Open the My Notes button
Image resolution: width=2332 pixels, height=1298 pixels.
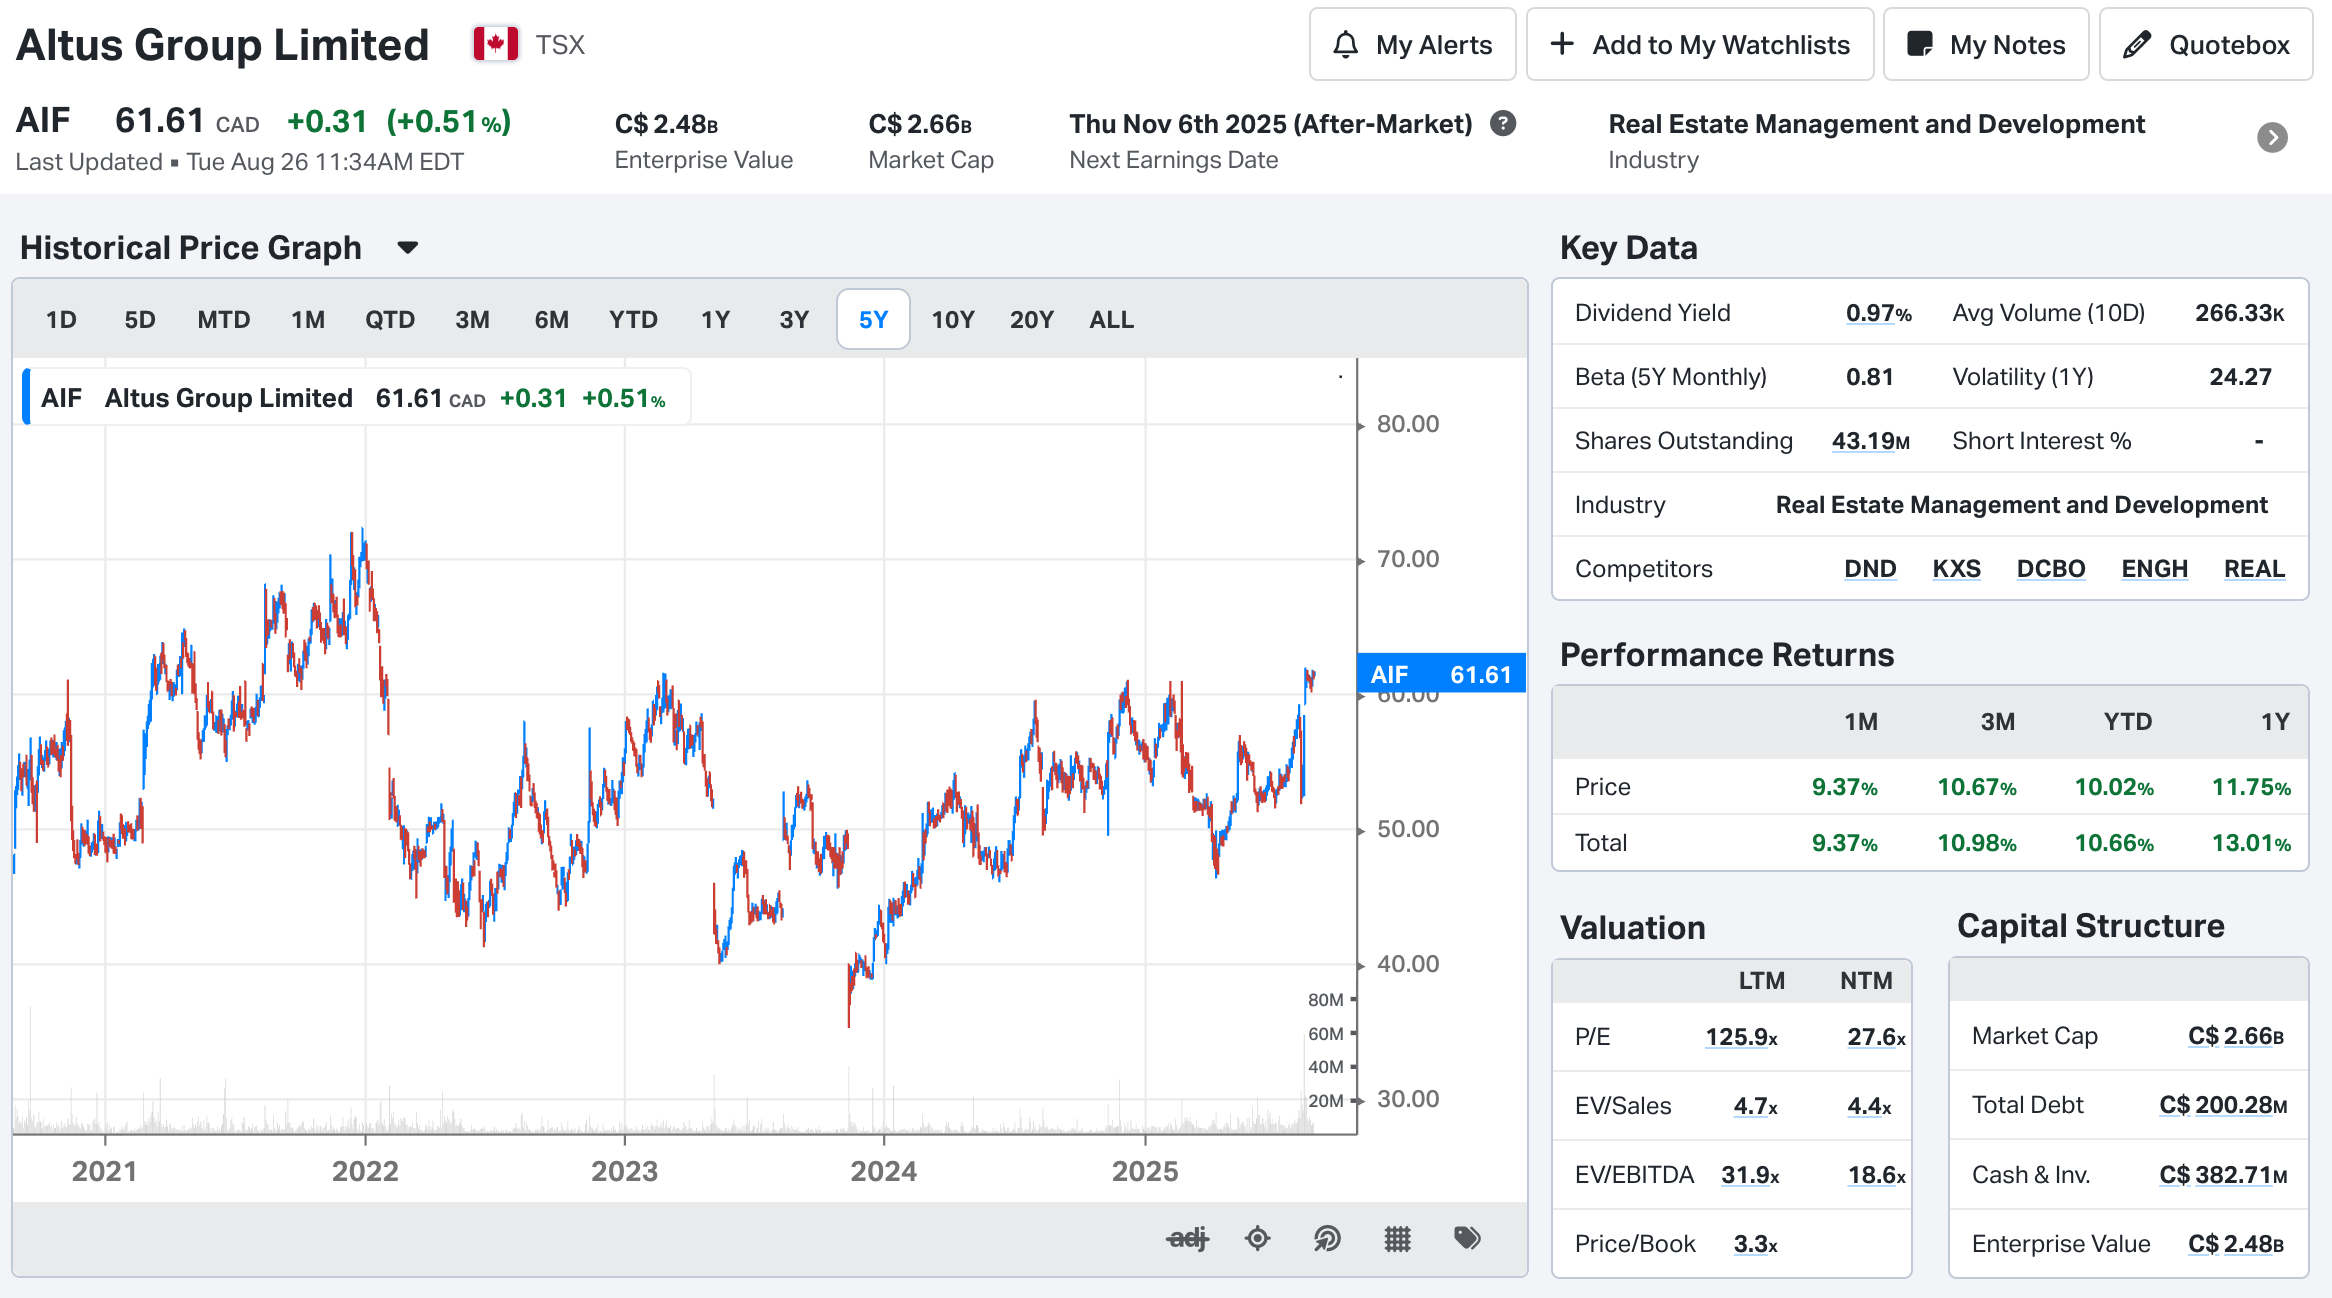[1986, 45]
